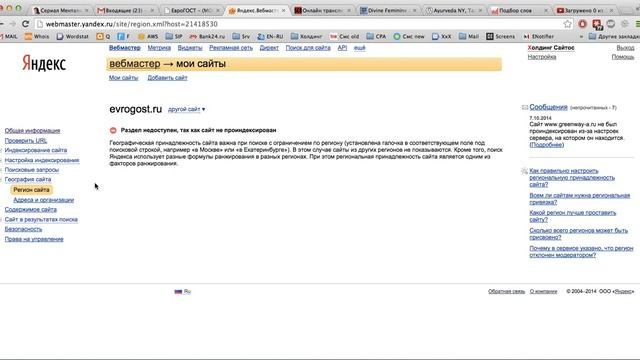640x360 pixels.
Task: Open the Настройка account link
Action: [542, 57]
